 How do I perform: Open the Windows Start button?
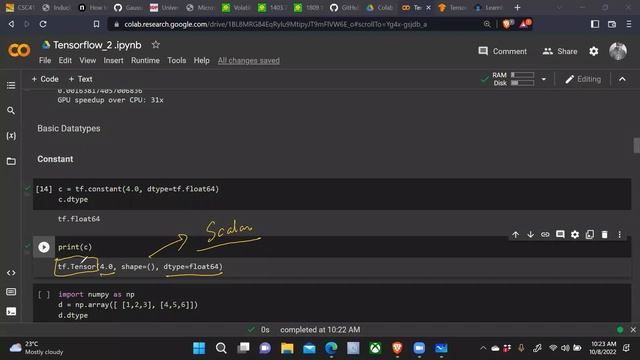199,348
